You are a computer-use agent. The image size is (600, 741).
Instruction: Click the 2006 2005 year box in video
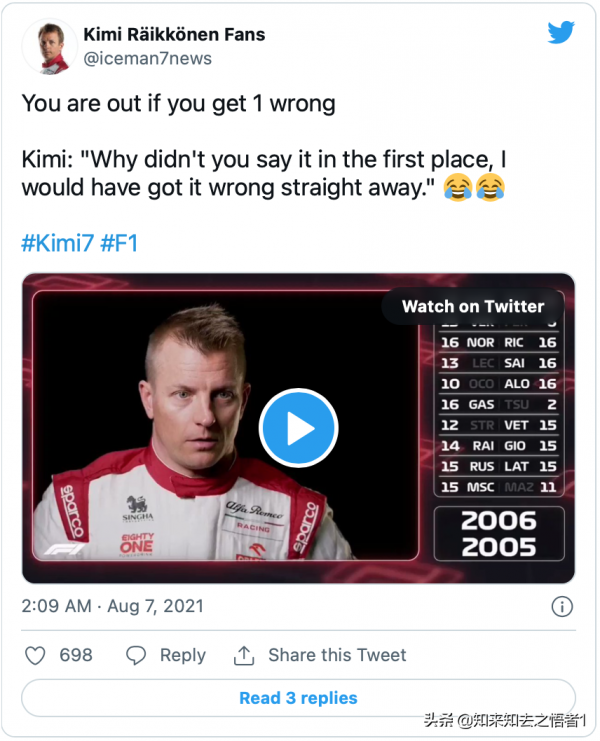pos(498,534)
